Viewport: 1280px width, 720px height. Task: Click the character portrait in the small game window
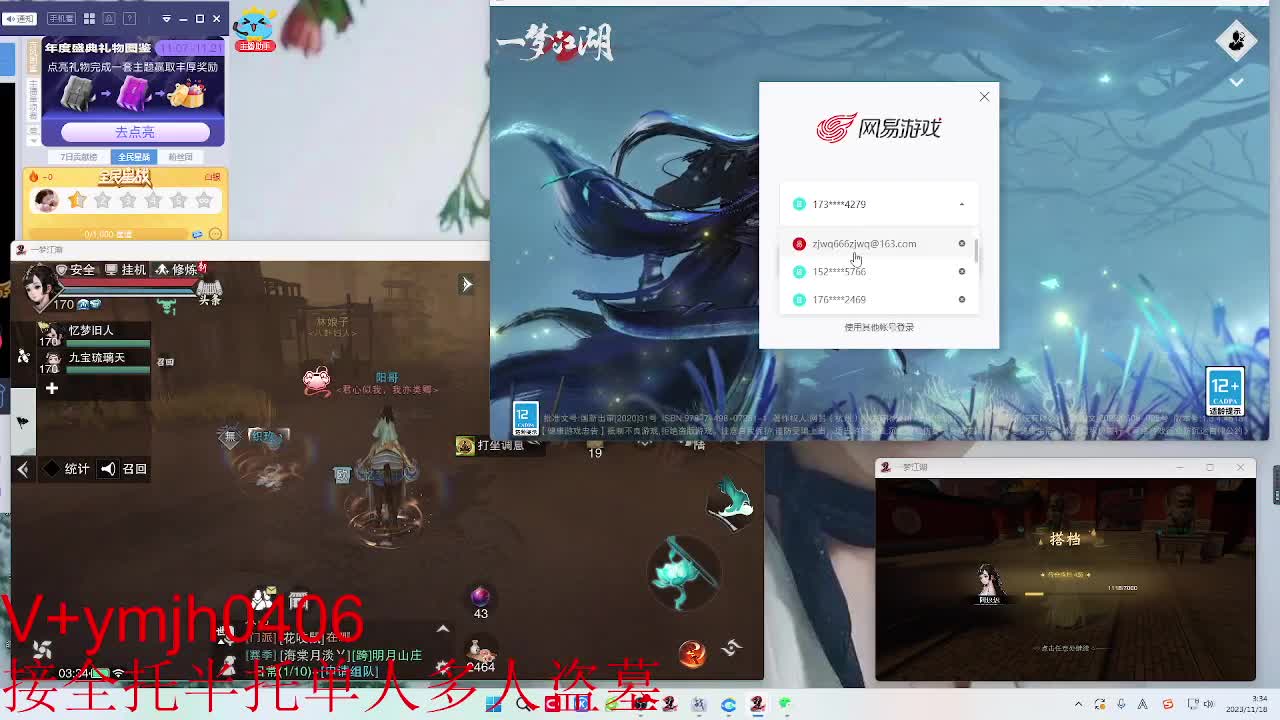[x=988, y=581]
